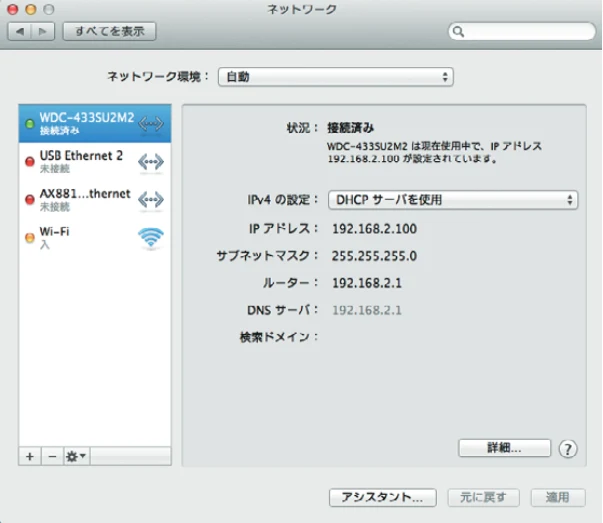The image size is (603, 523).
Task: Remove the selected service with the minus button
Action: [52, 456]
